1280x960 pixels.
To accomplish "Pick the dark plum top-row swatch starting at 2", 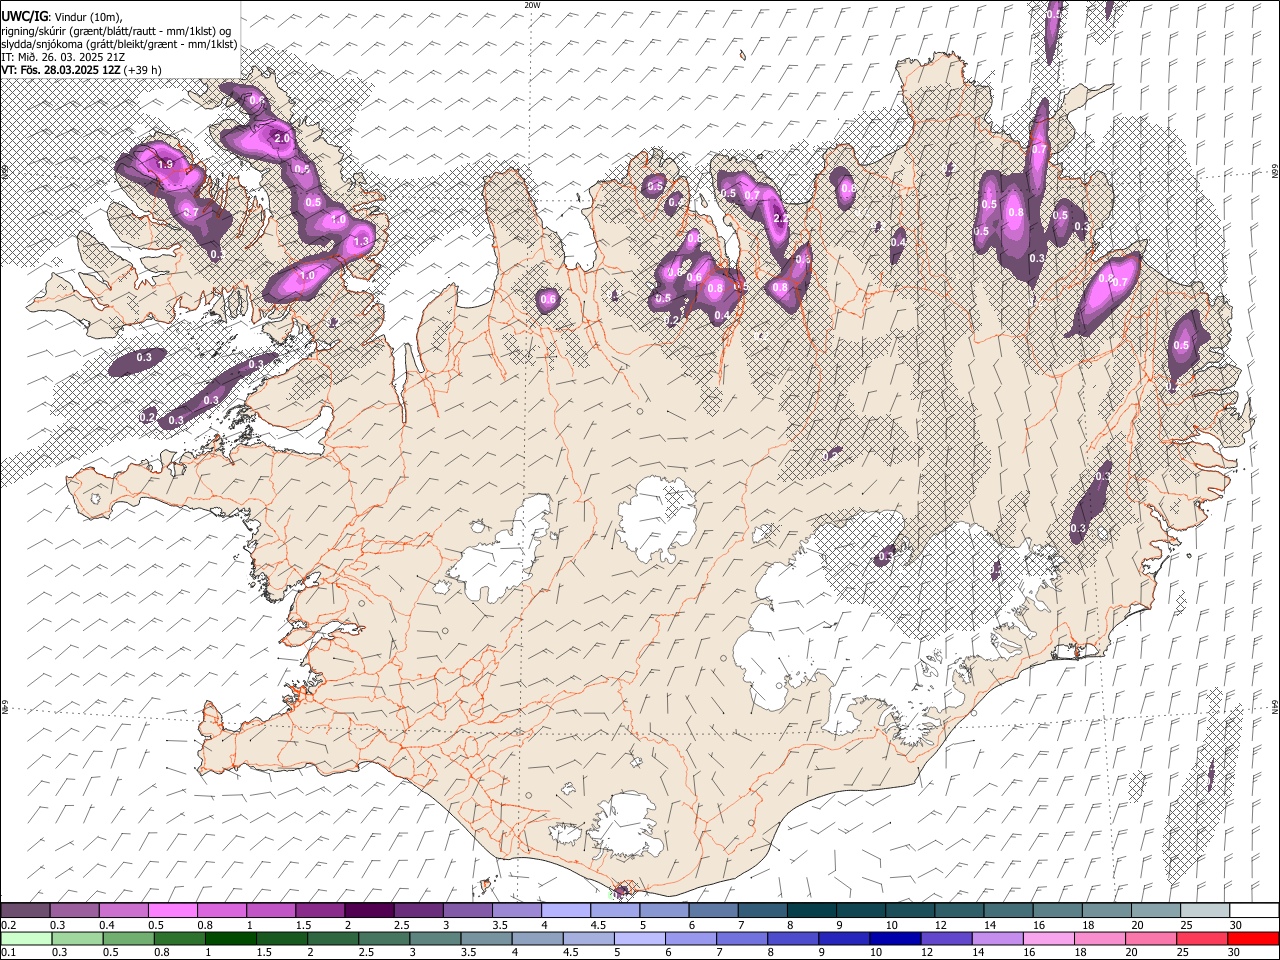I will click(368, 910).
